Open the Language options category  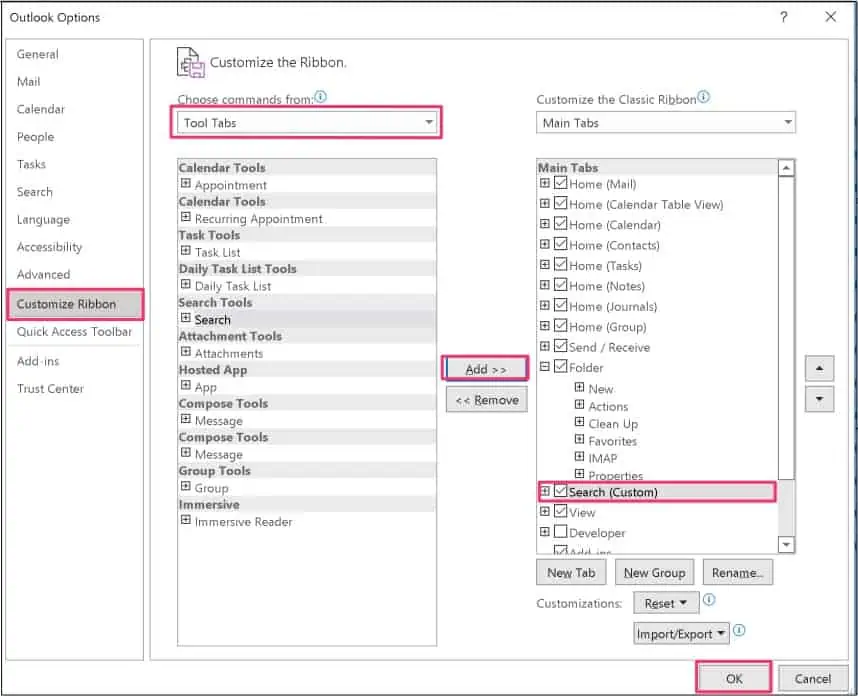click(43, 219)
